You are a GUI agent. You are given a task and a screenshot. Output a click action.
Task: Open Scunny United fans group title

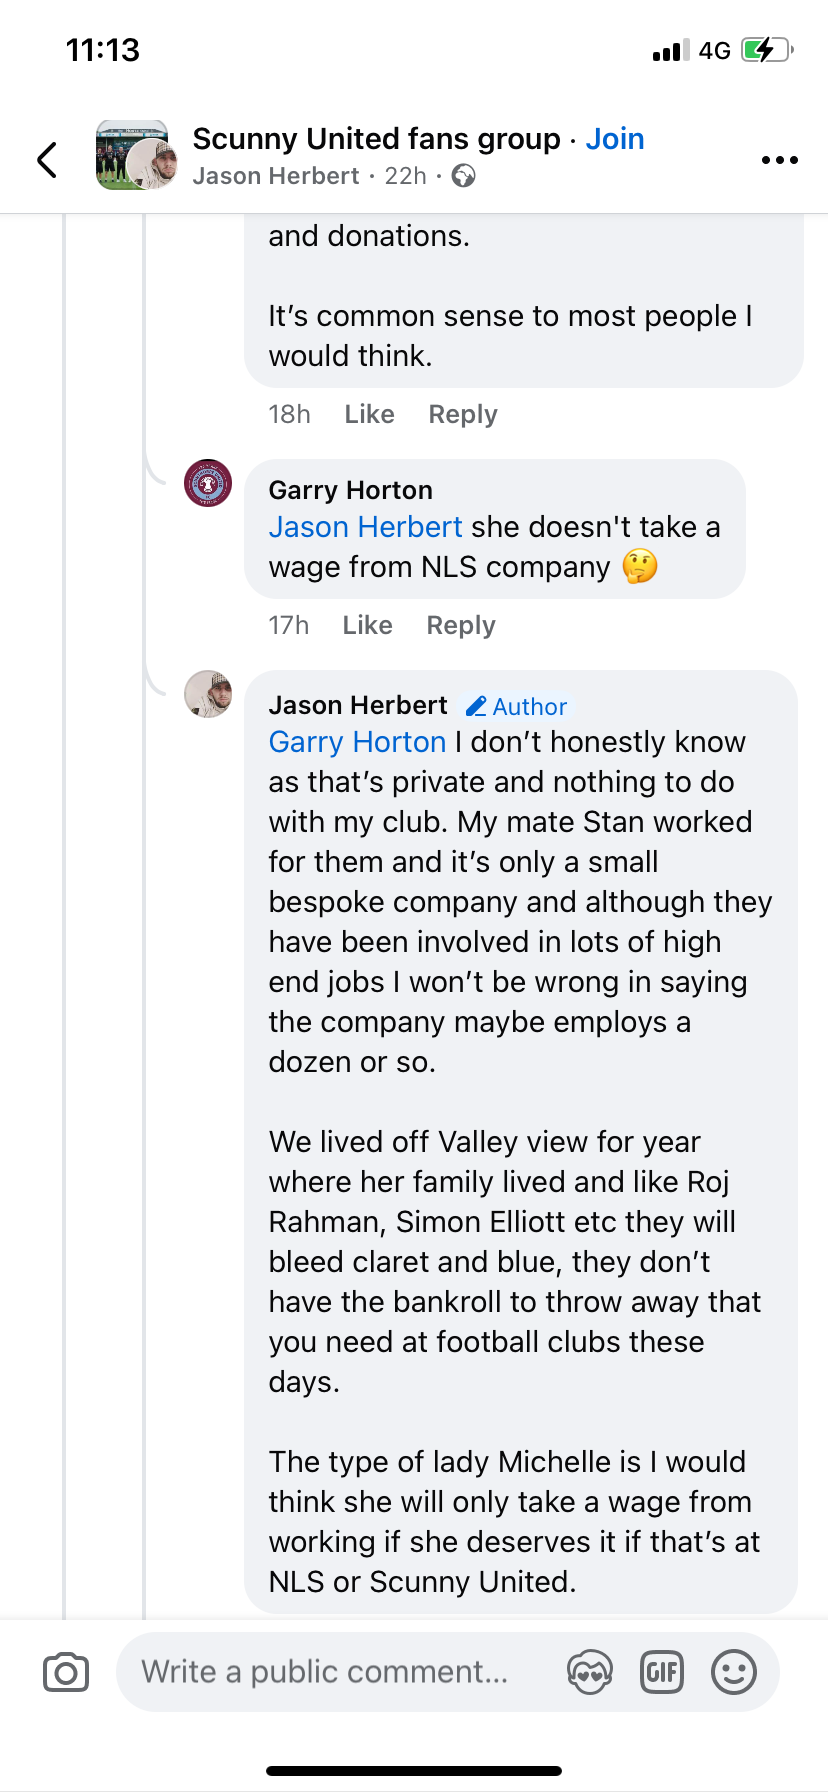click(376, 139)
